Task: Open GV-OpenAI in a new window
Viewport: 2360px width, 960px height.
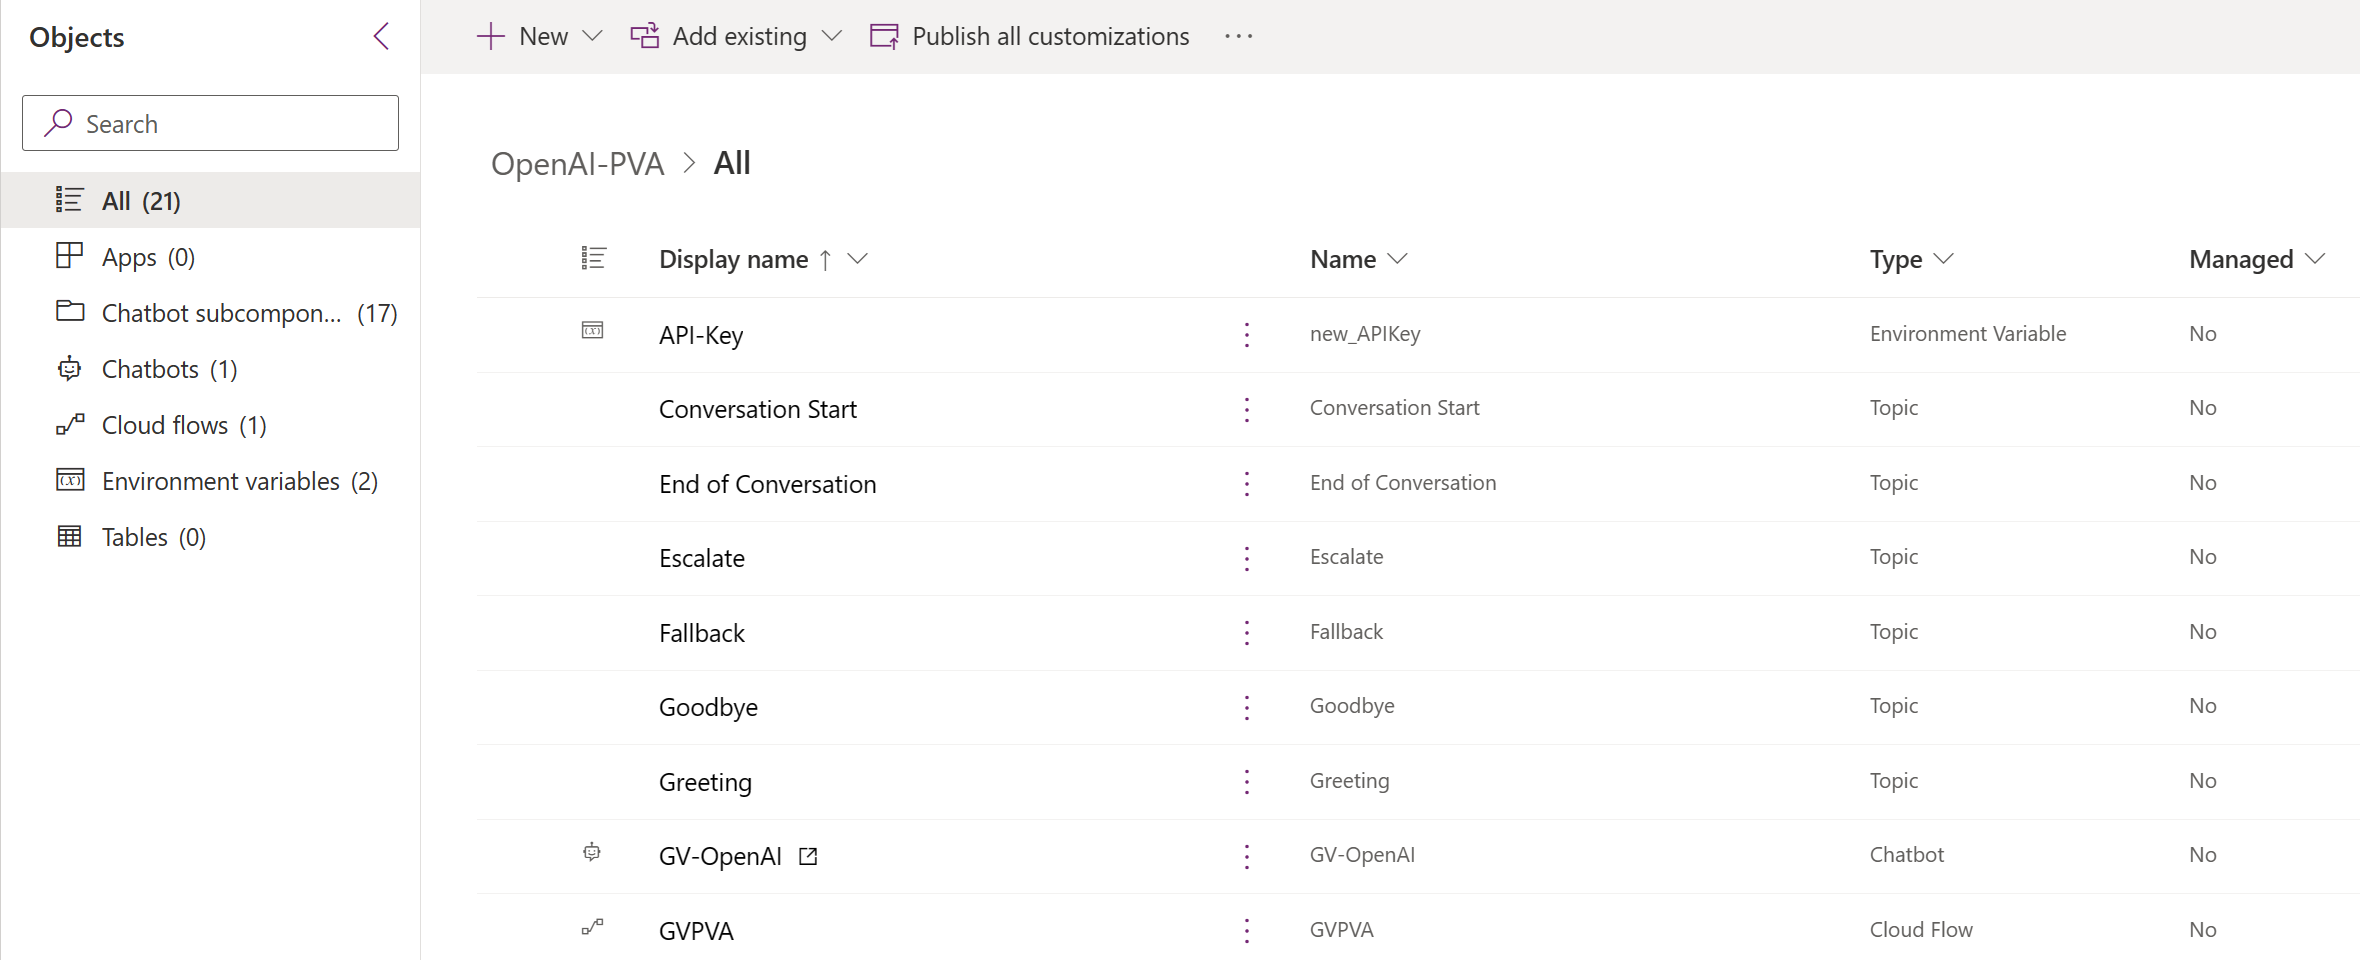Action: 808,856
